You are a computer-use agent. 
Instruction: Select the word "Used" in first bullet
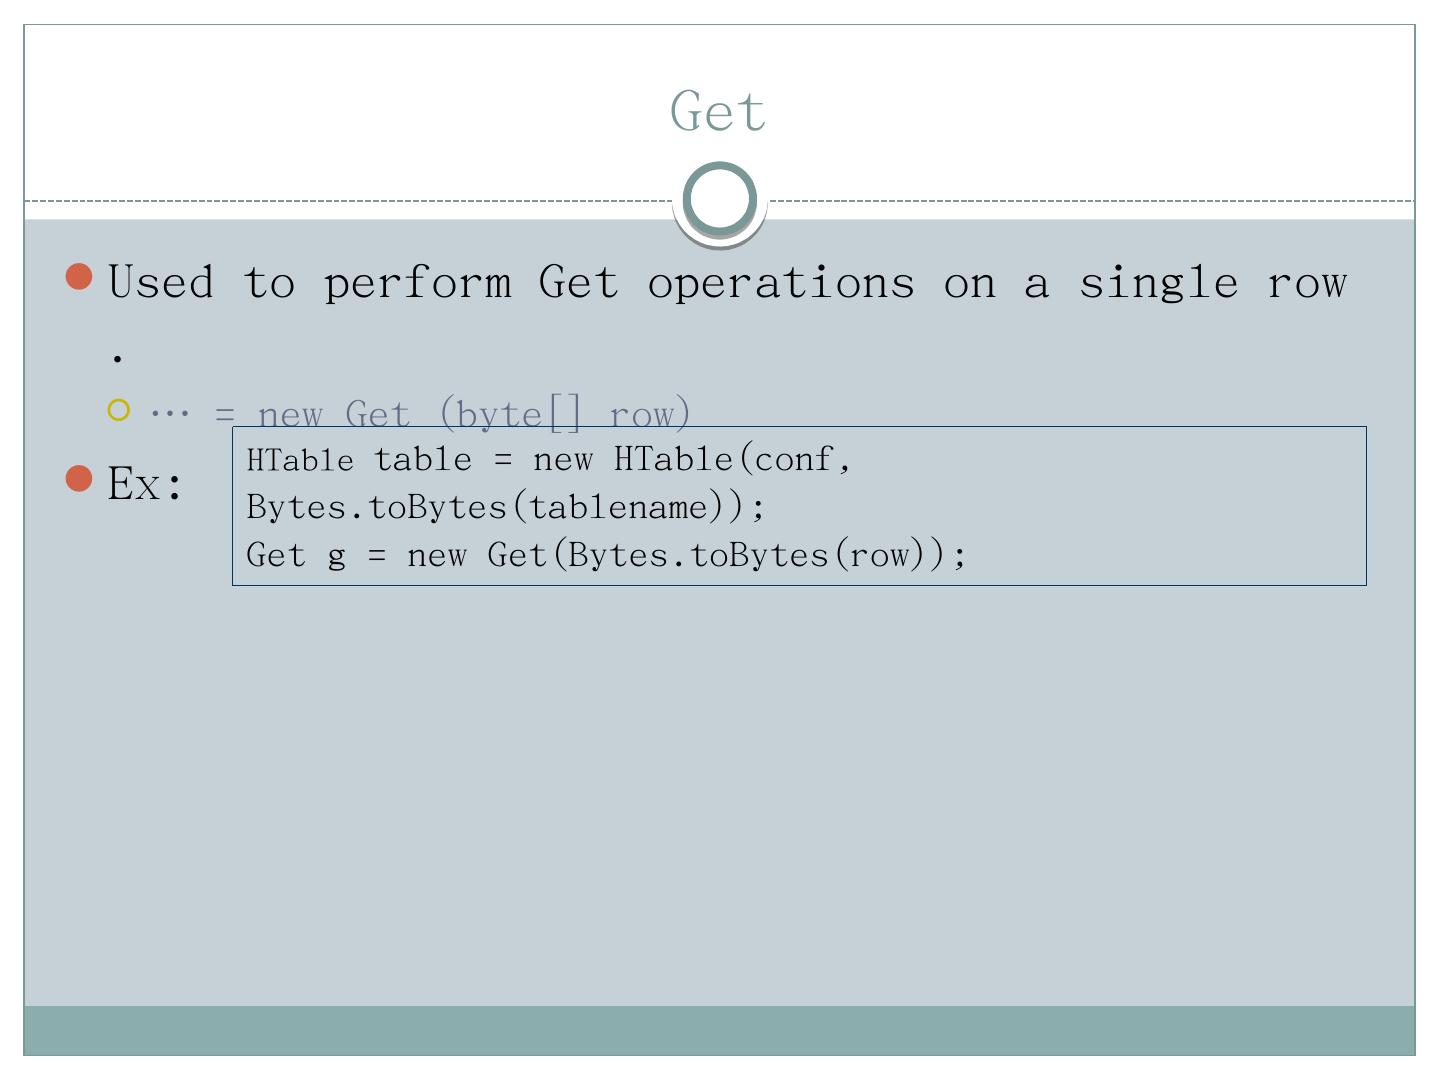point(160,282)
